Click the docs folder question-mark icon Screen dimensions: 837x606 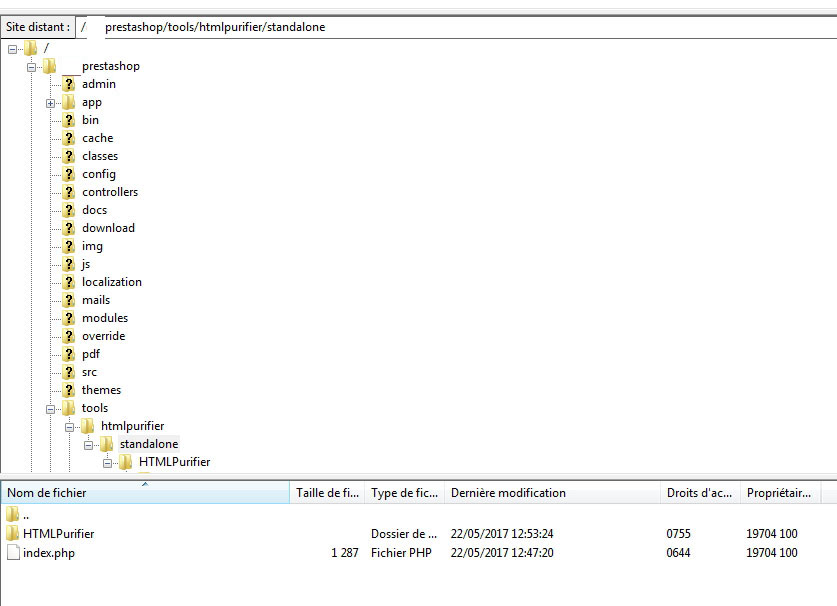68,210
